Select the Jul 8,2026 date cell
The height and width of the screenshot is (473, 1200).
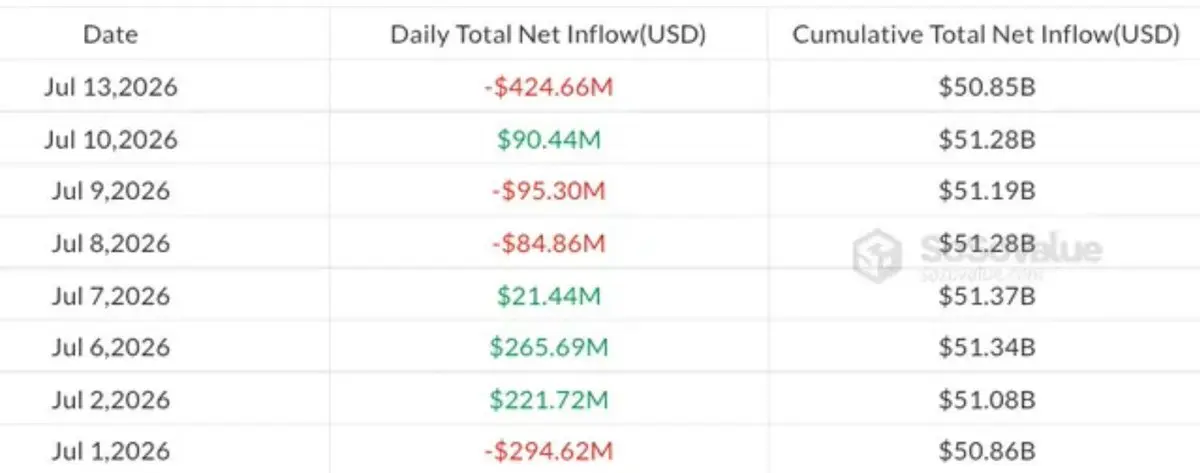point(110,243)
